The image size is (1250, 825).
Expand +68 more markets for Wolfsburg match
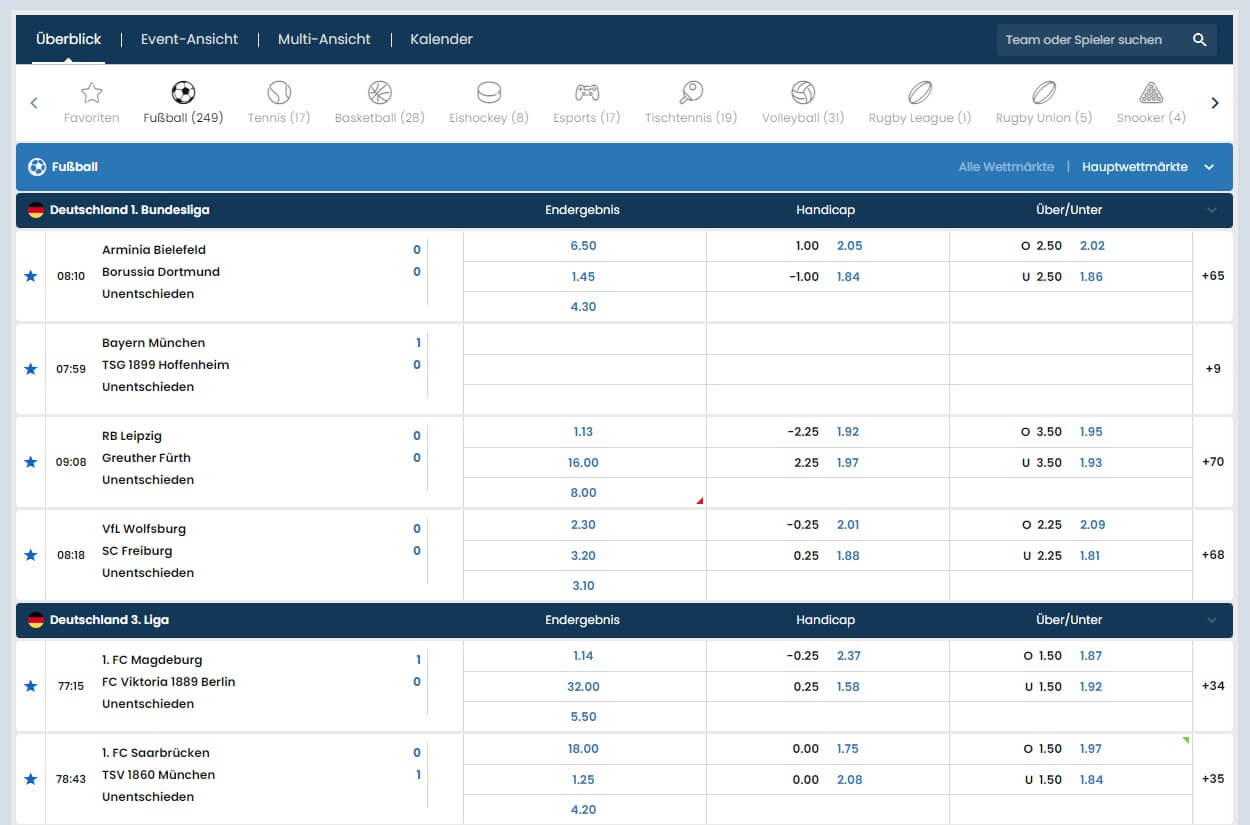tap(1213, 555)
